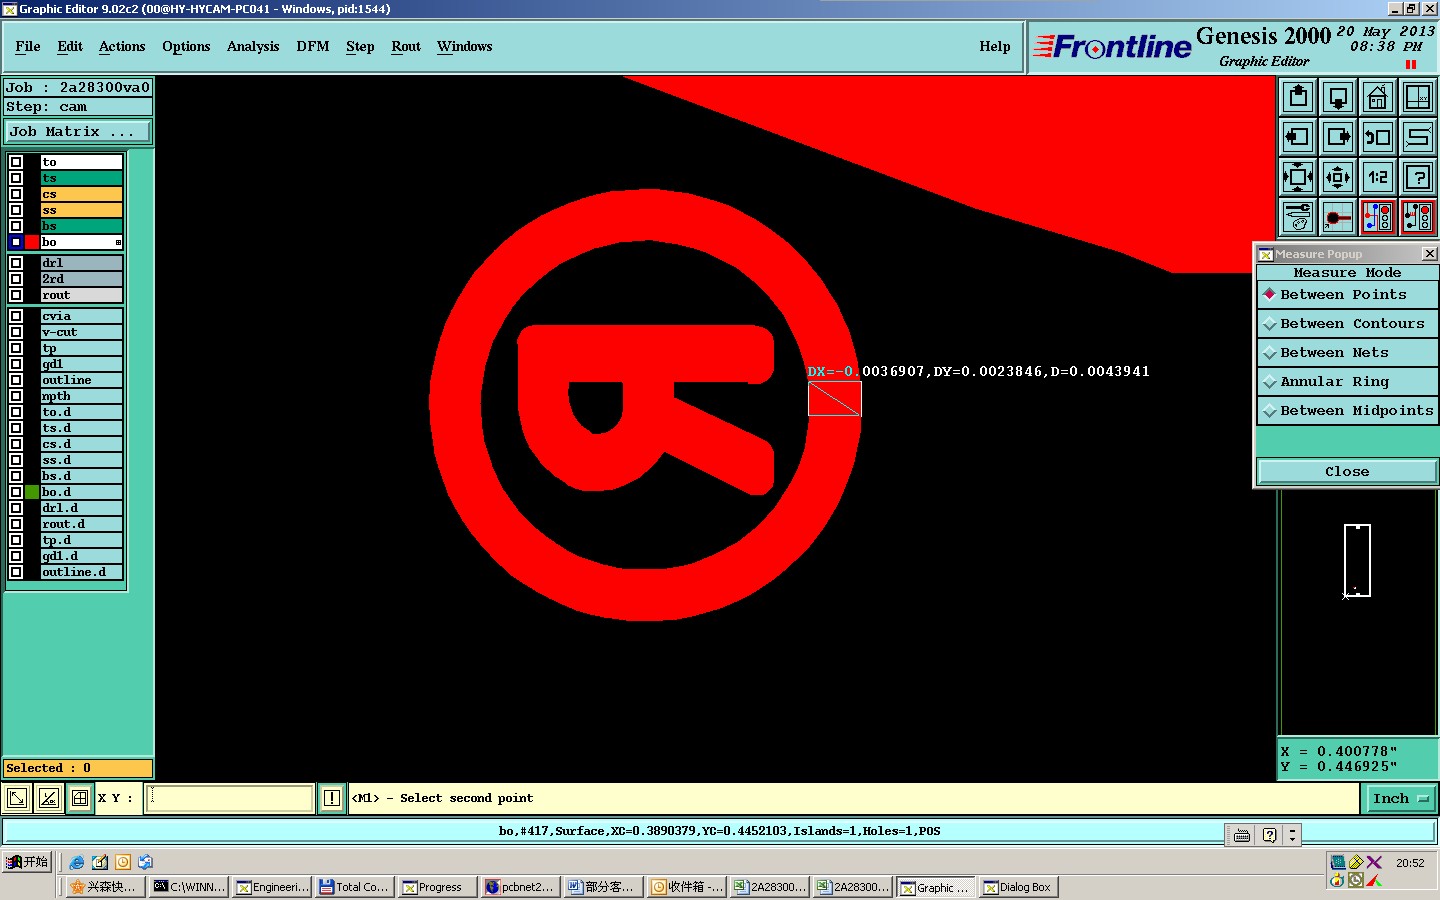Open the Help menu

(995, 47)
